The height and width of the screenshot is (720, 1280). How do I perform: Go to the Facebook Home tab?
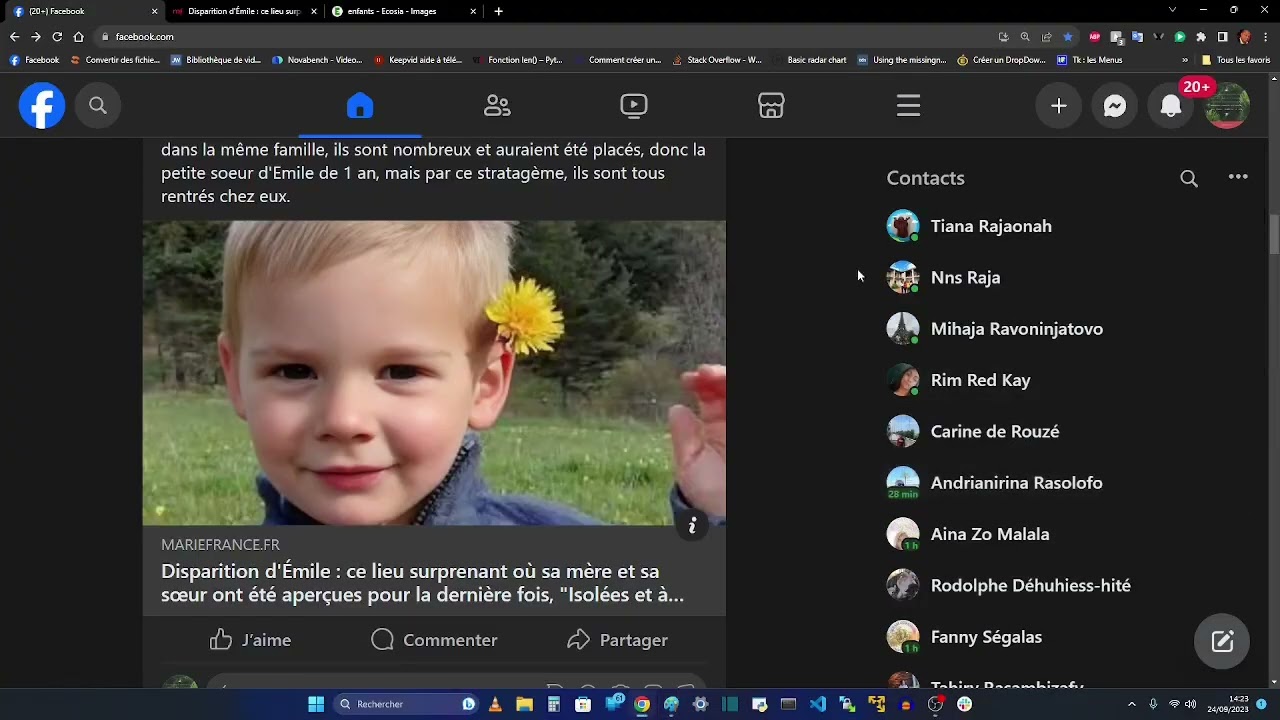[360, 106]
